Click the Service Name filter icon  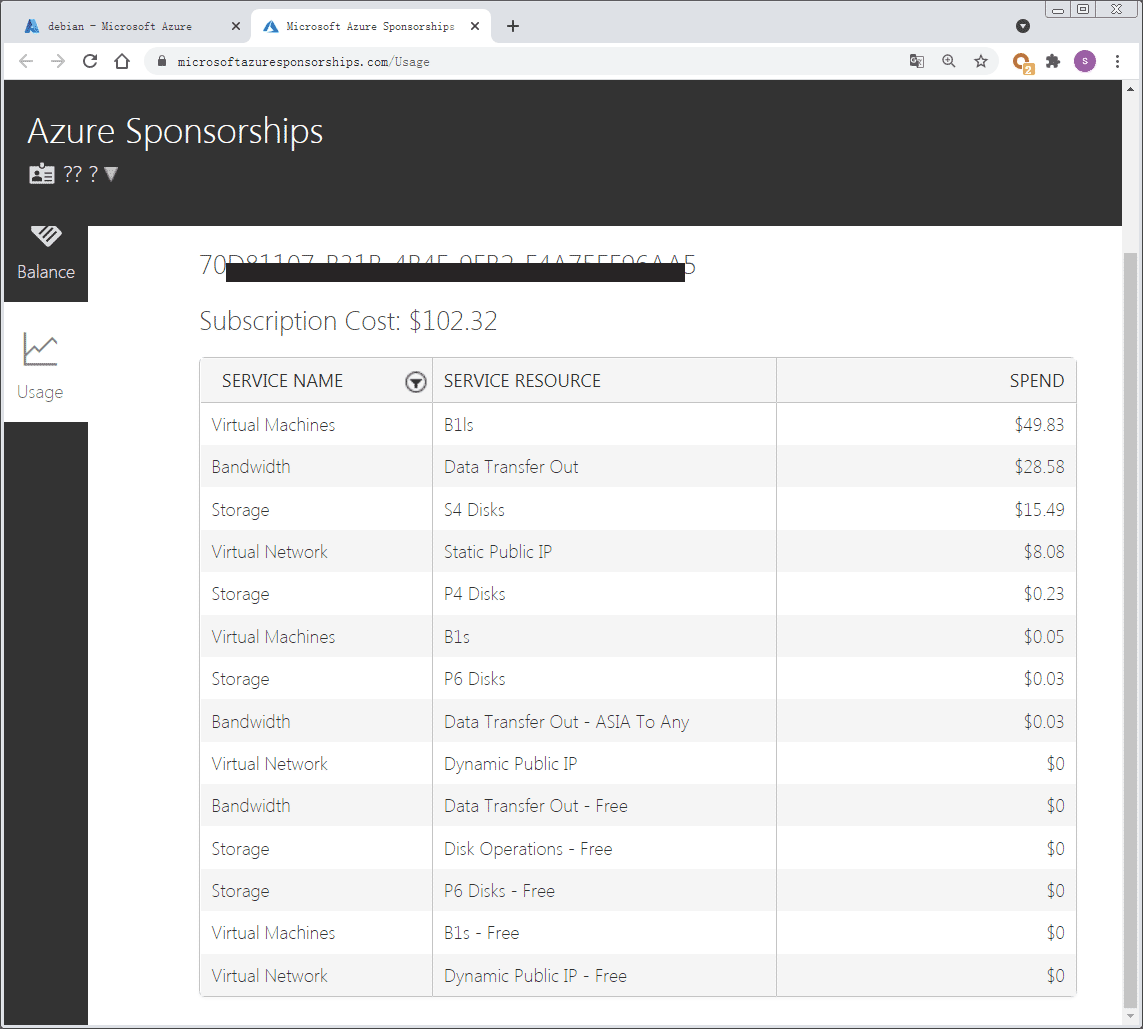tap(416, 382)
